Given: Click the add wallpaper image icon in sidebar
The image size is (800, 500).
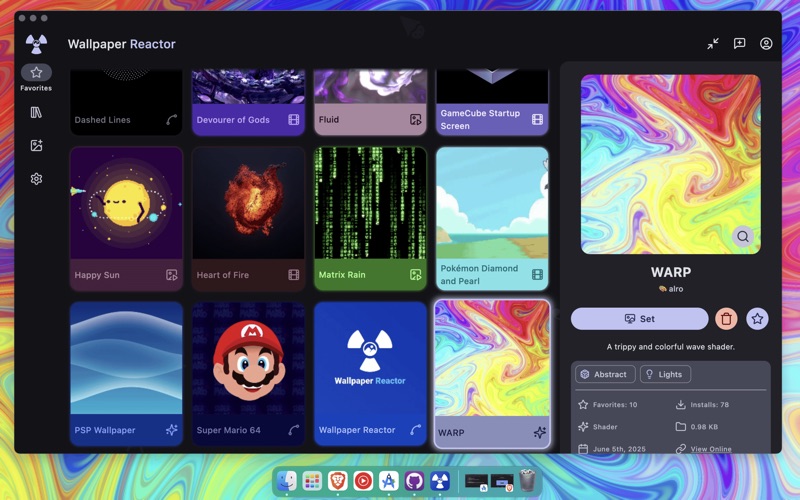Looking at the screenshot, I should pos(36,145).
